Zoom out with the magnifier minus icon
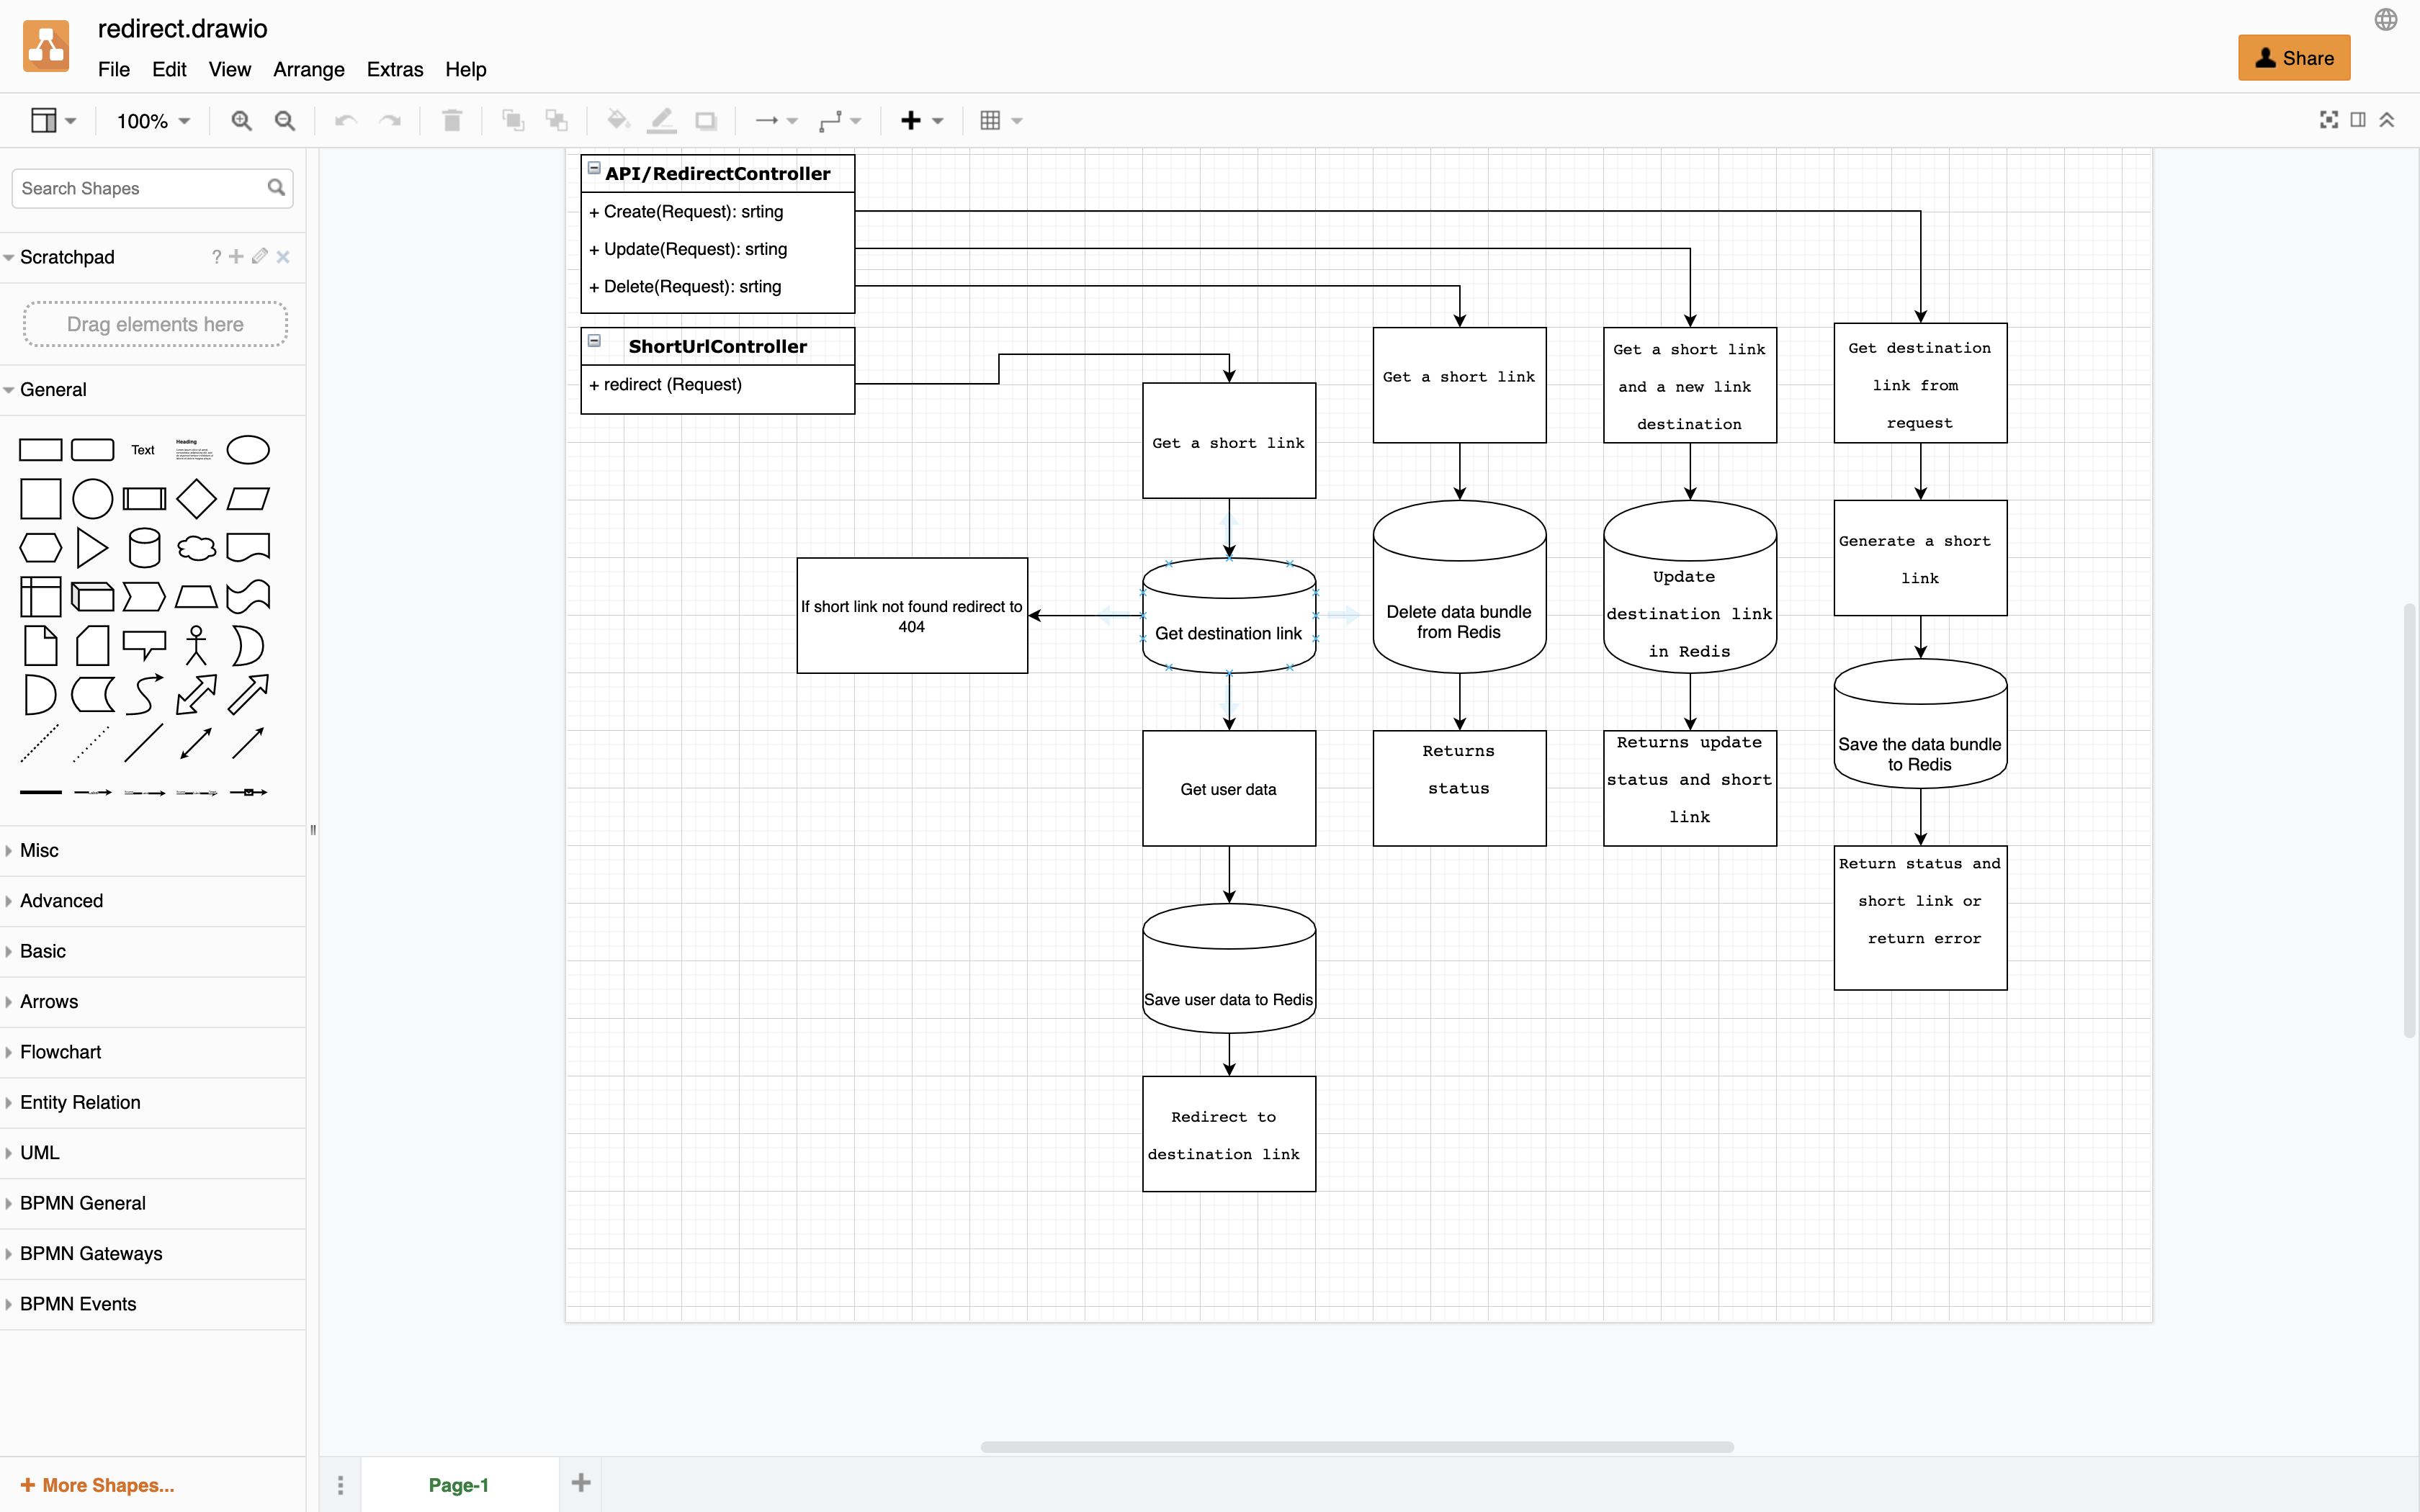 click(x=285, y=121)
